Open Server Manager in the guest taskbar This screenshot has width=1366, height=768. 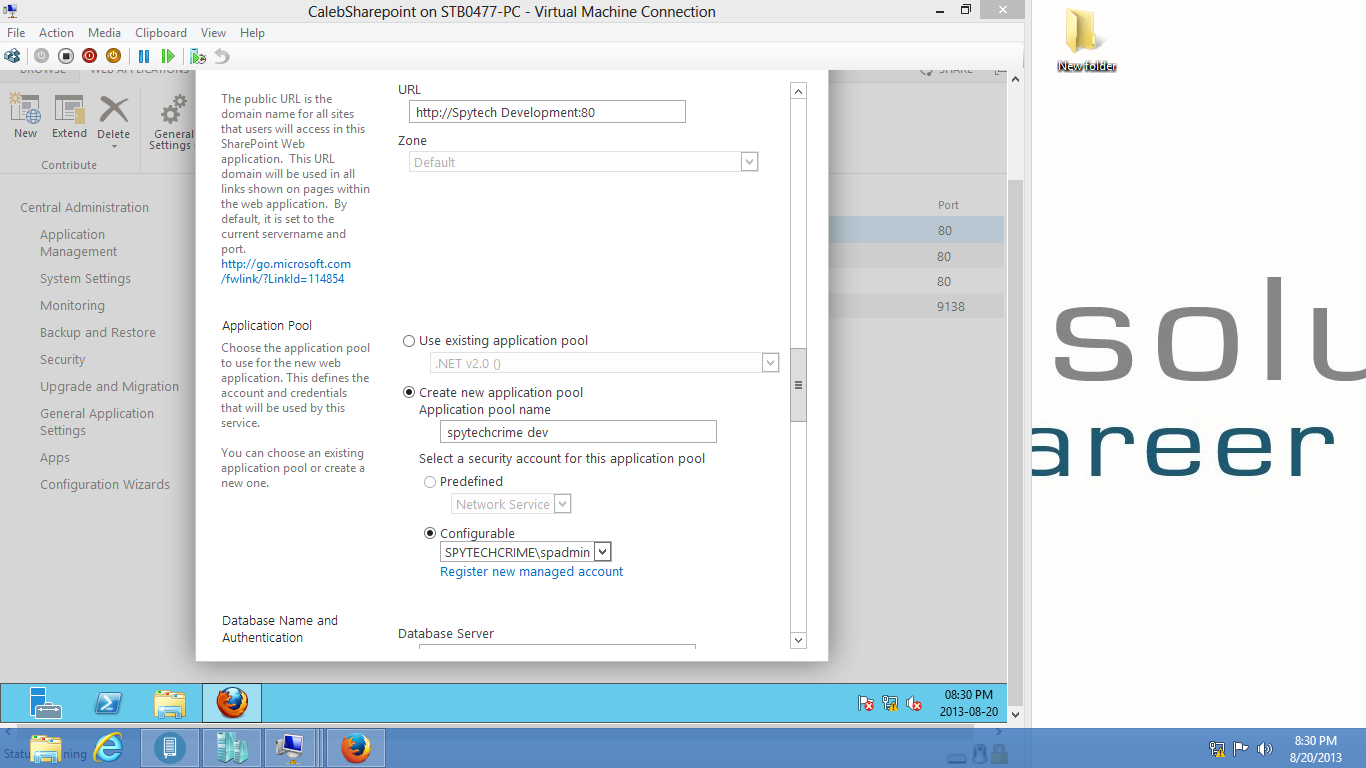[x=46, y=703]
